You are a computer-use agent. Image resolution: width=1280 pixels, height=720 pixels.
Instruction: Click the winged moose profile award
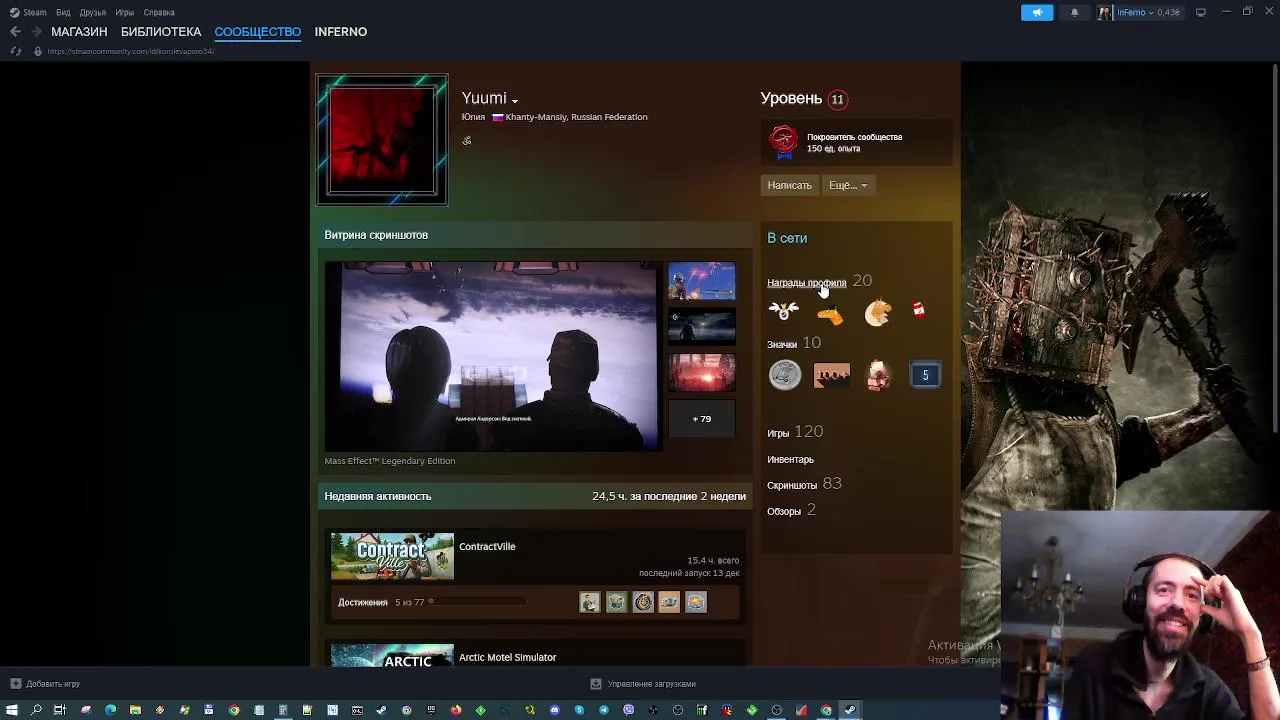(784, 311)
